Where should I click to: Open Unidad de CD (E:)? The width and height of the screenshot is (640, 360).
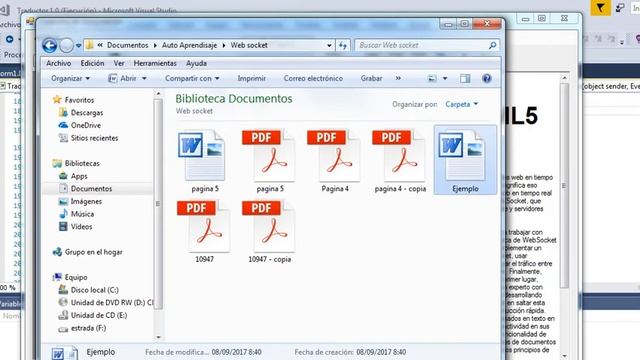[x=99, y=316]
